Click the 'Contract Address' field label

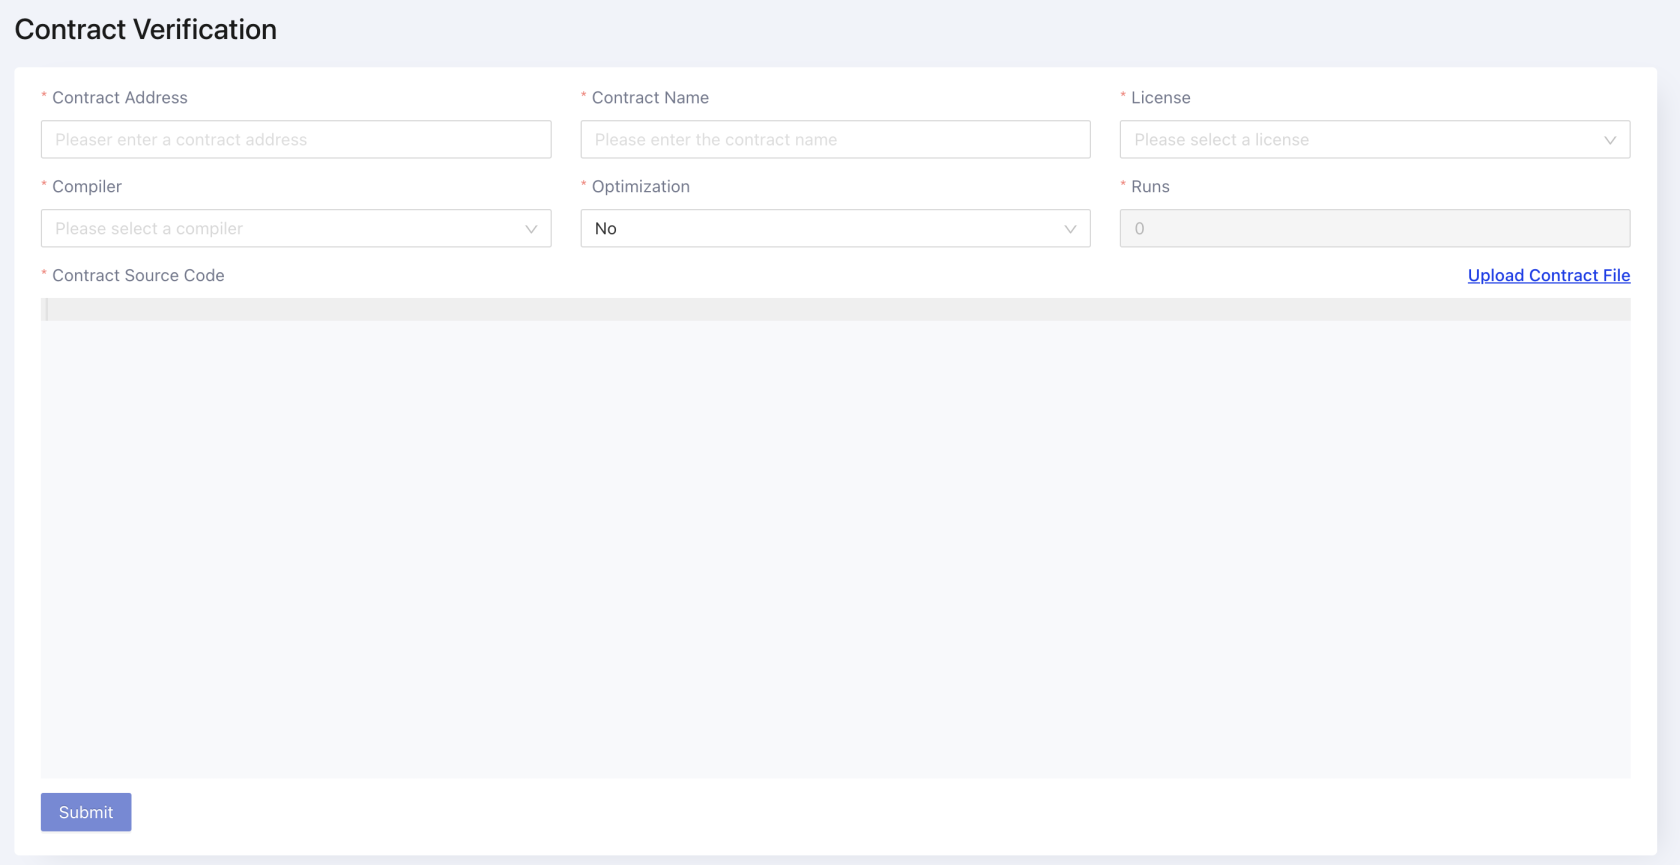[x=119, y=98]
